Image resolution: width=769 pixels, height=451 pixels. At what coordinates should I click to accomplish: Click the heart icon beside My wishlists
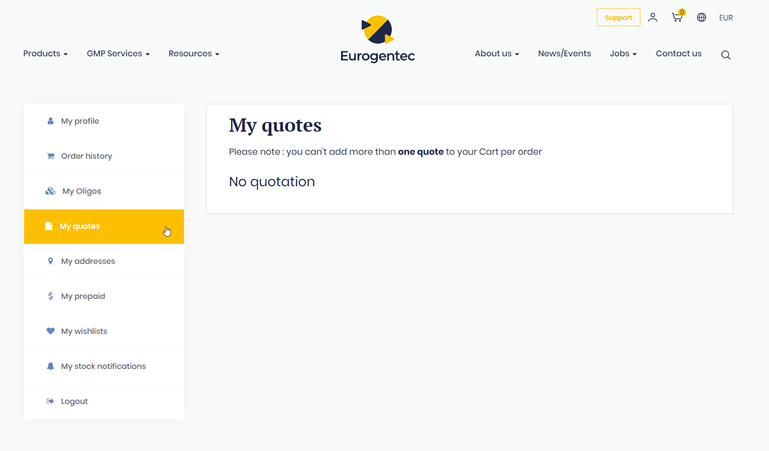tap(51, 331)
